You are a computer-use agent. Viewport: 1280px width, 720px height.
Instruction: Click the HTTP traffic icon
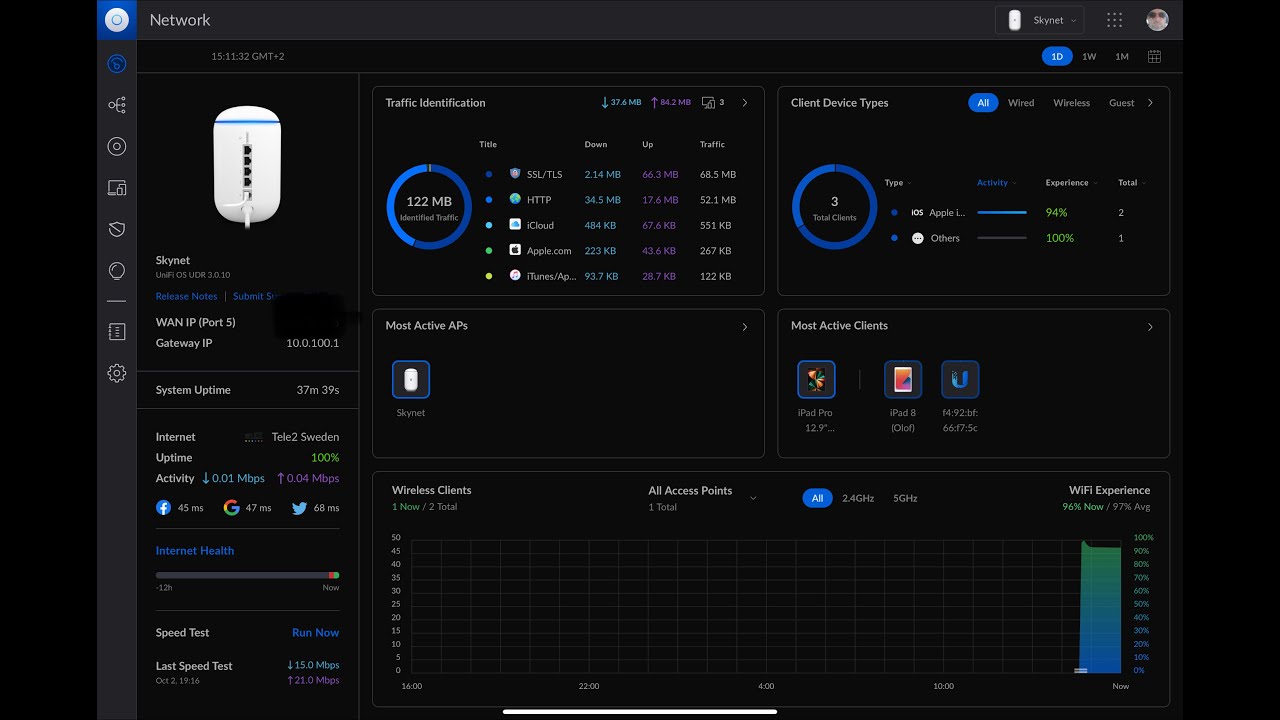click(515, 199)
